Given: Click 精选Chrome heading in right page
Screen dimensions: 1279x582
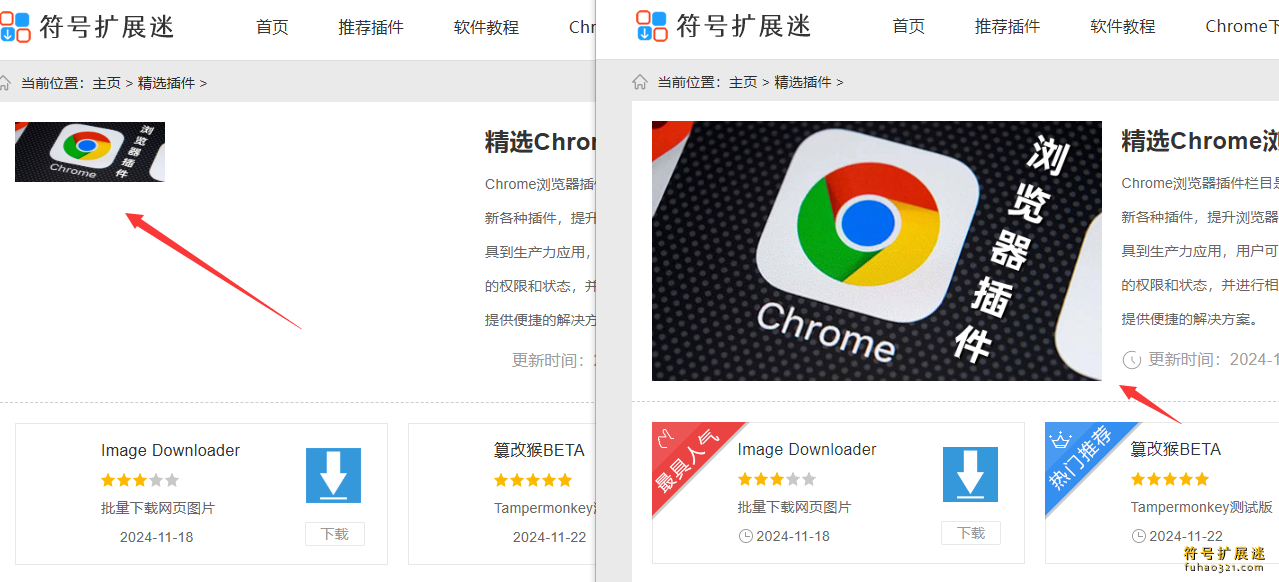Looking at the screenshot, I should tap(1200, 141).
